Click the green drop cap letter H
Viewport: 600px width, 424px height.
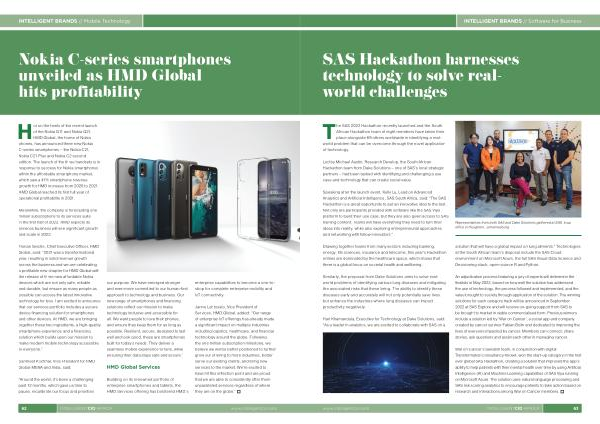click(x=24, y=131)
